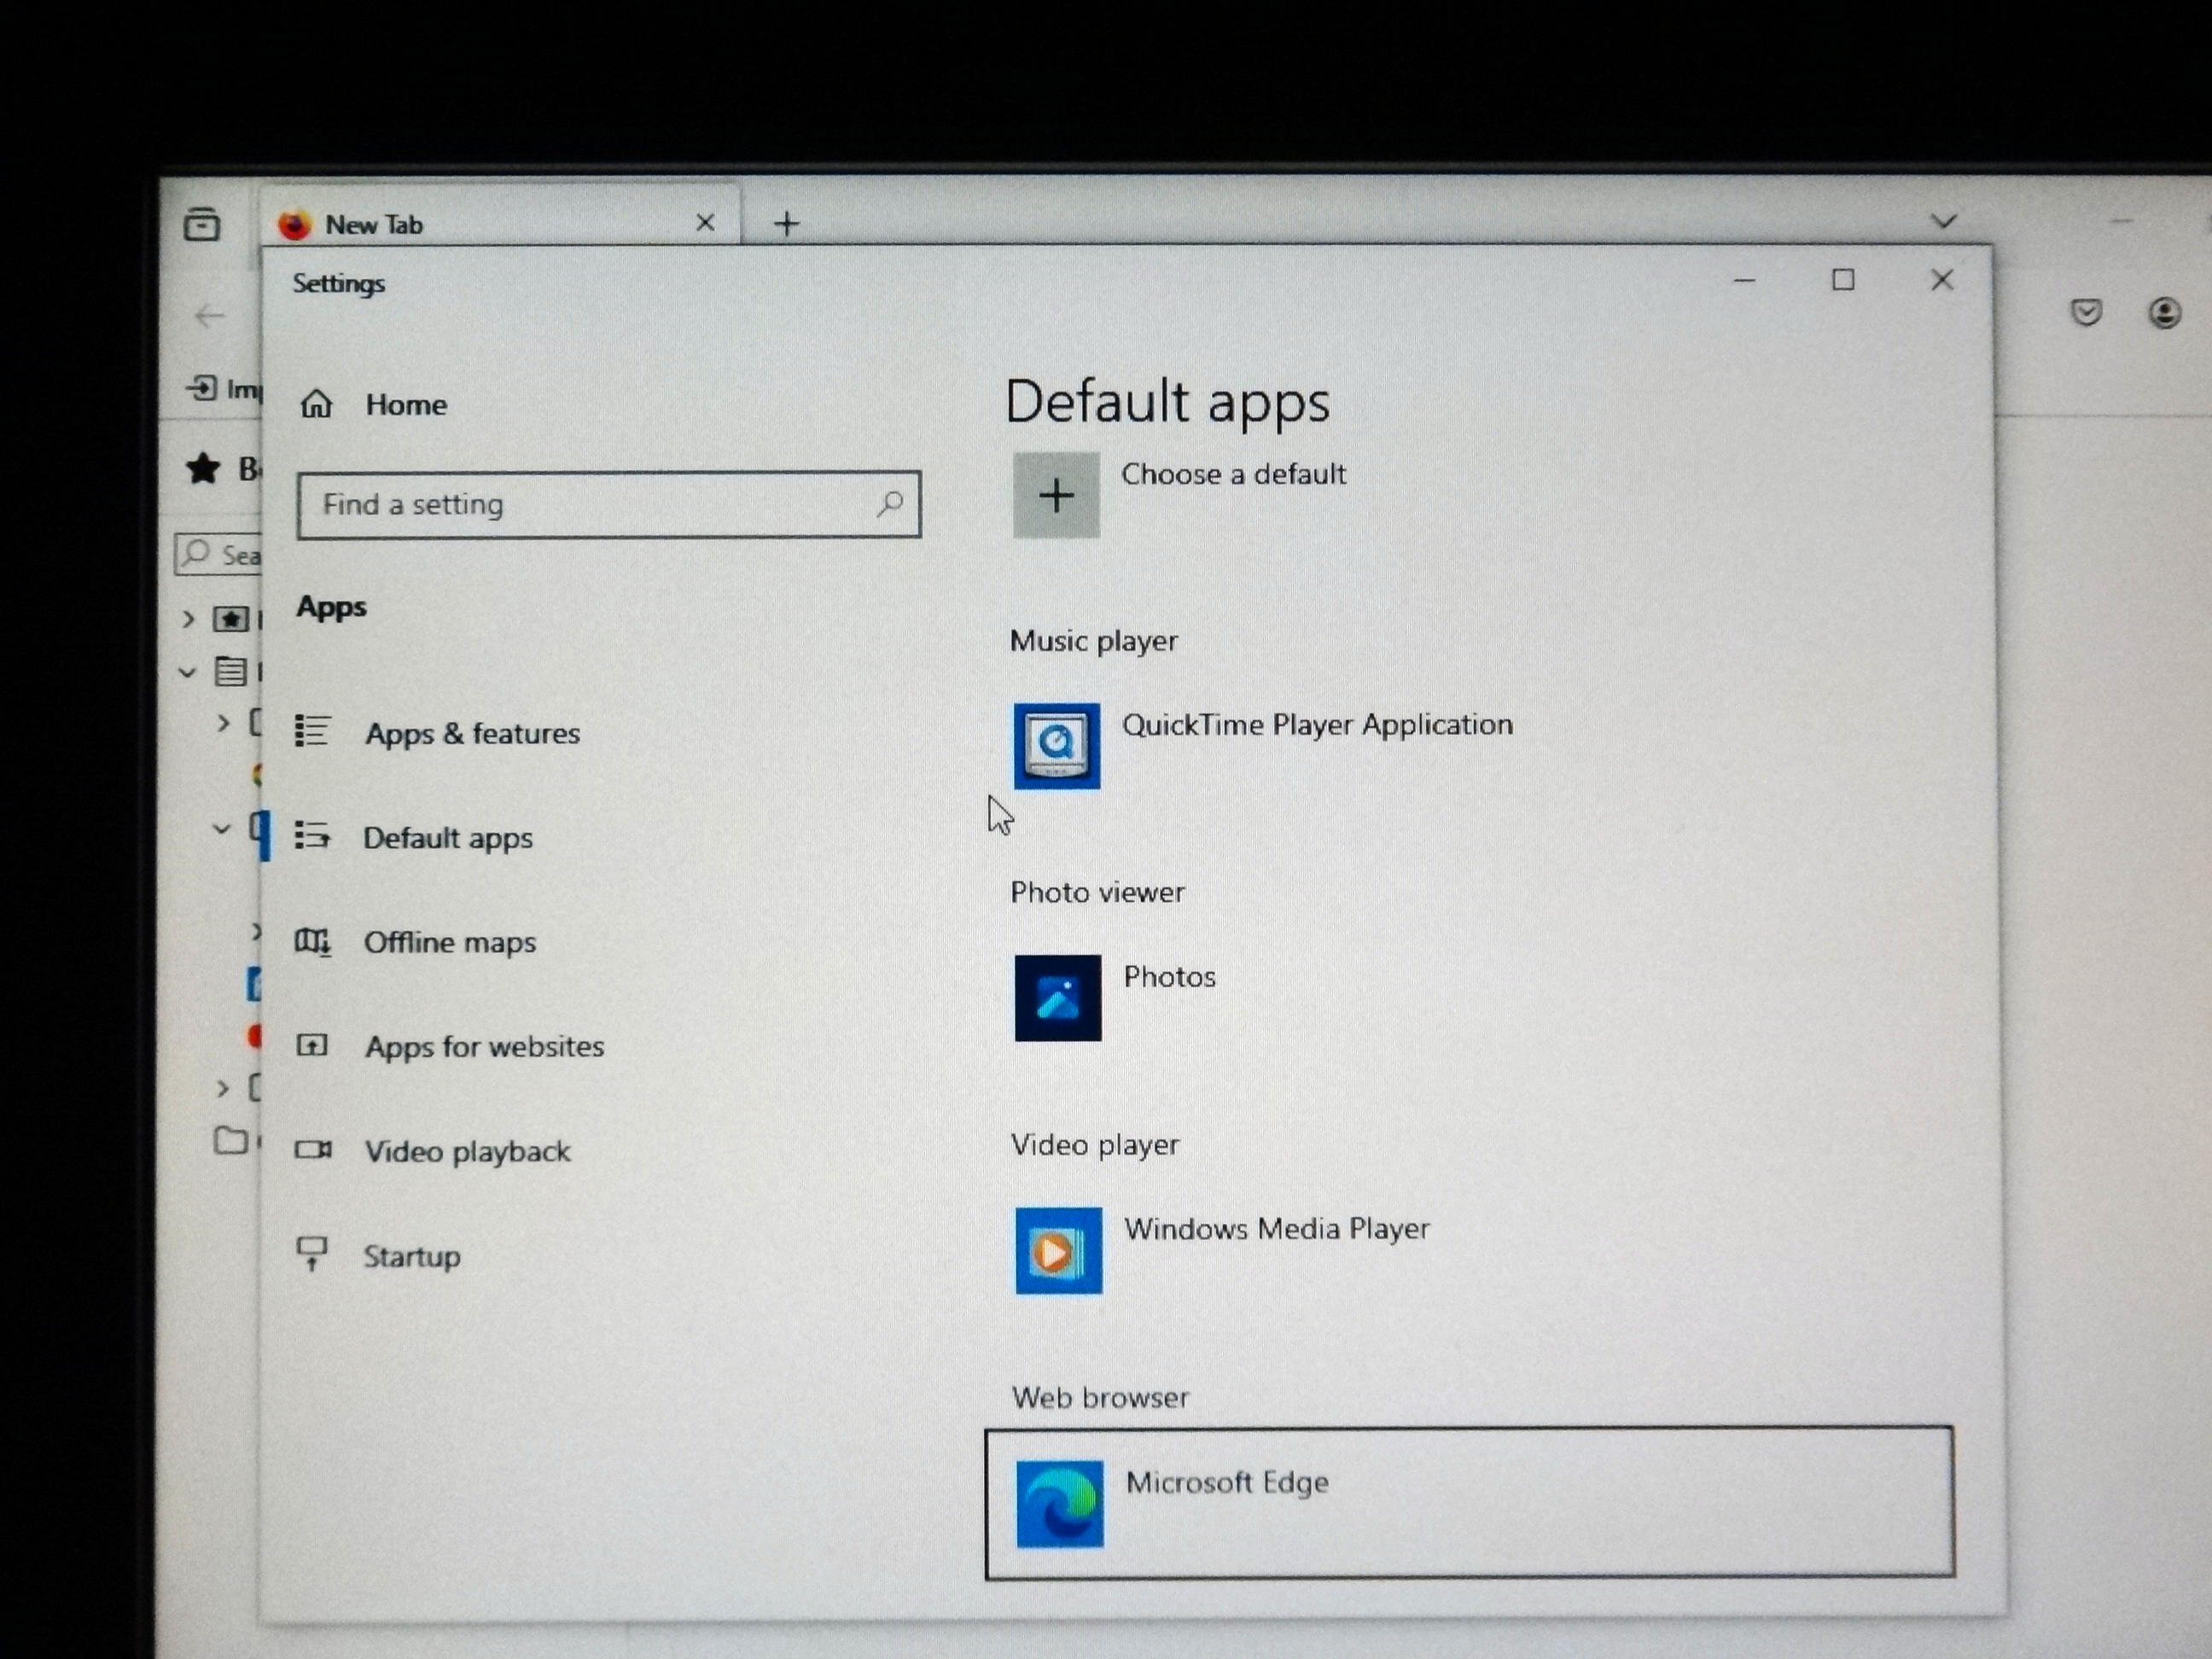Open Firefox list all tabs dropdown
Screen dimensions: 2212x1659
[1943, 221]
